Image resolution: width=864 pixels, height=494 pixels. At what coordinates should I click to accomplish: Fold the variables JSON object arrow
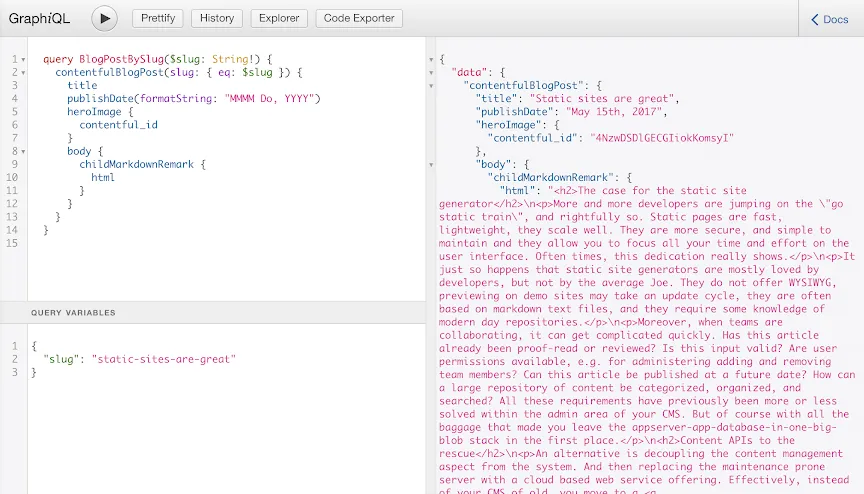coord(22,346)
